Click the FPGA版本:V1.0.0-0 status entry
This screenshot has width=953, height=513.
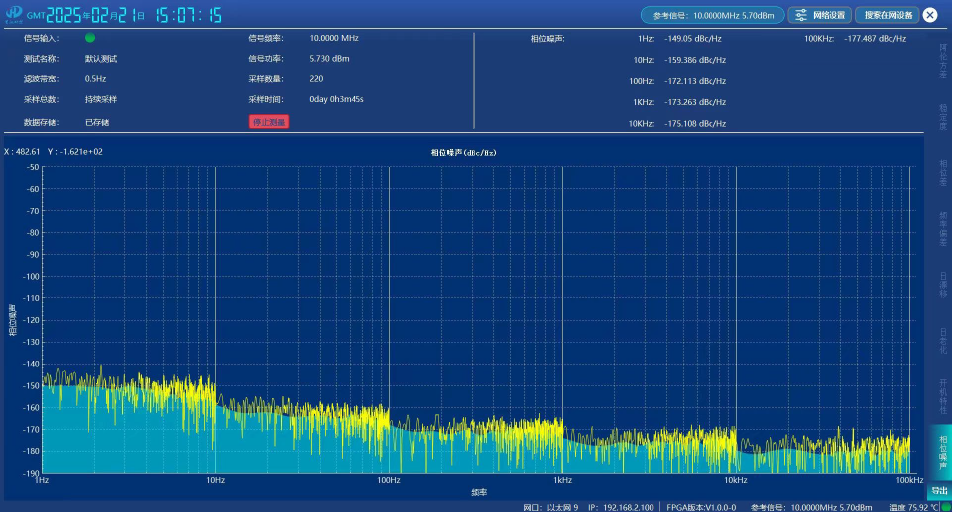tap(701, 507)
